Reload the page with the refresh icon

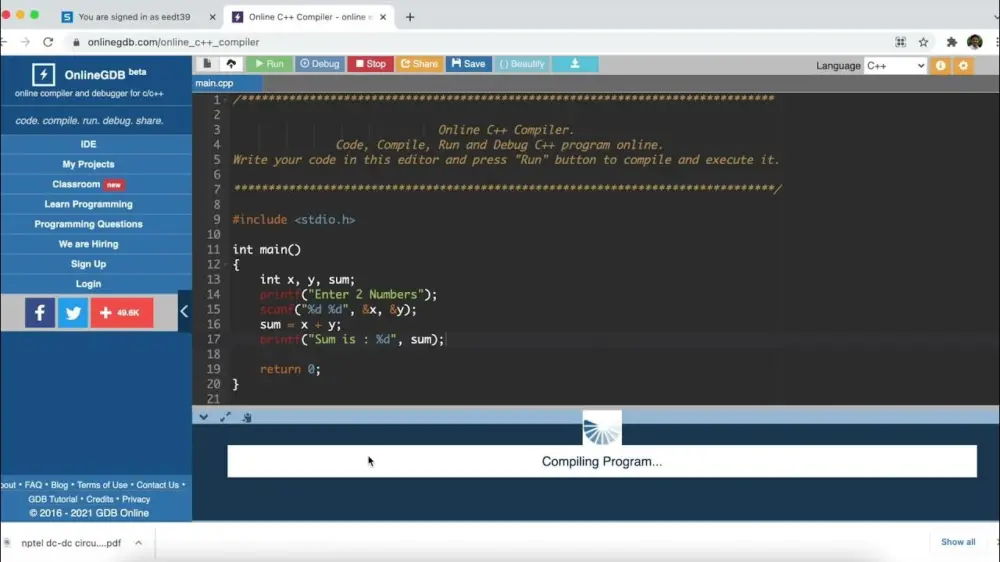48,42
